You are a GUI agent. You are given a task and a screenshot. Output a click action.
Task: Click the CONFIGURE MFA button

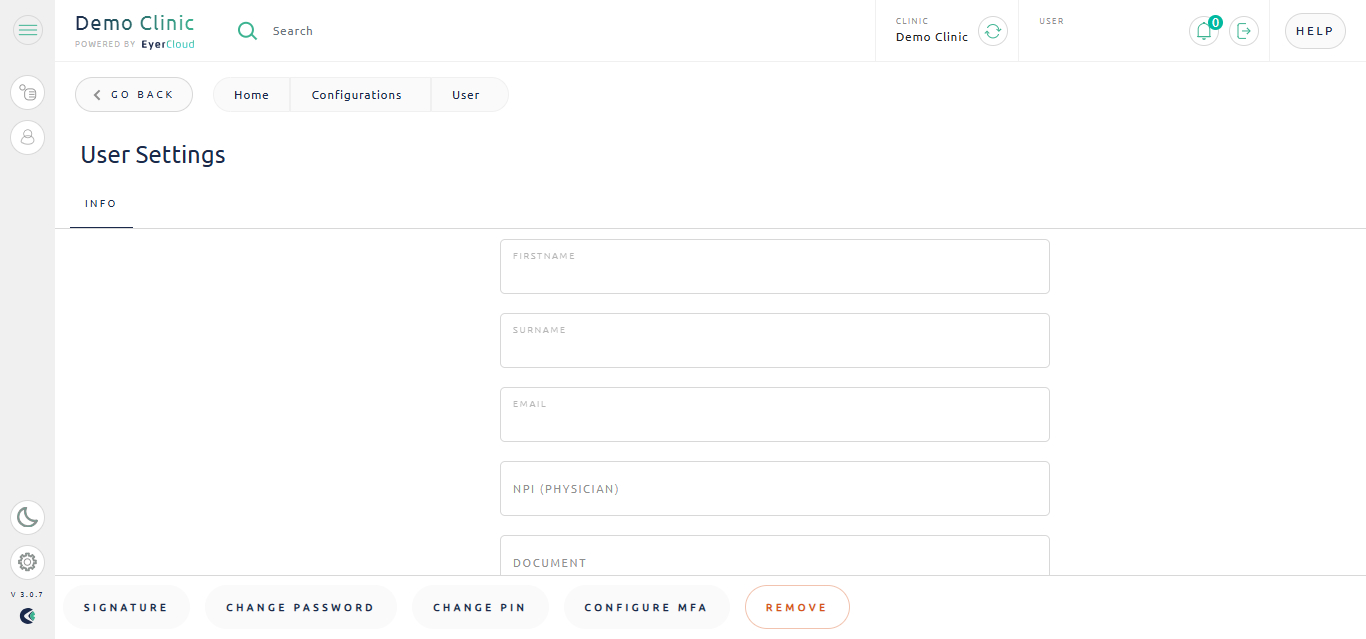646,607
